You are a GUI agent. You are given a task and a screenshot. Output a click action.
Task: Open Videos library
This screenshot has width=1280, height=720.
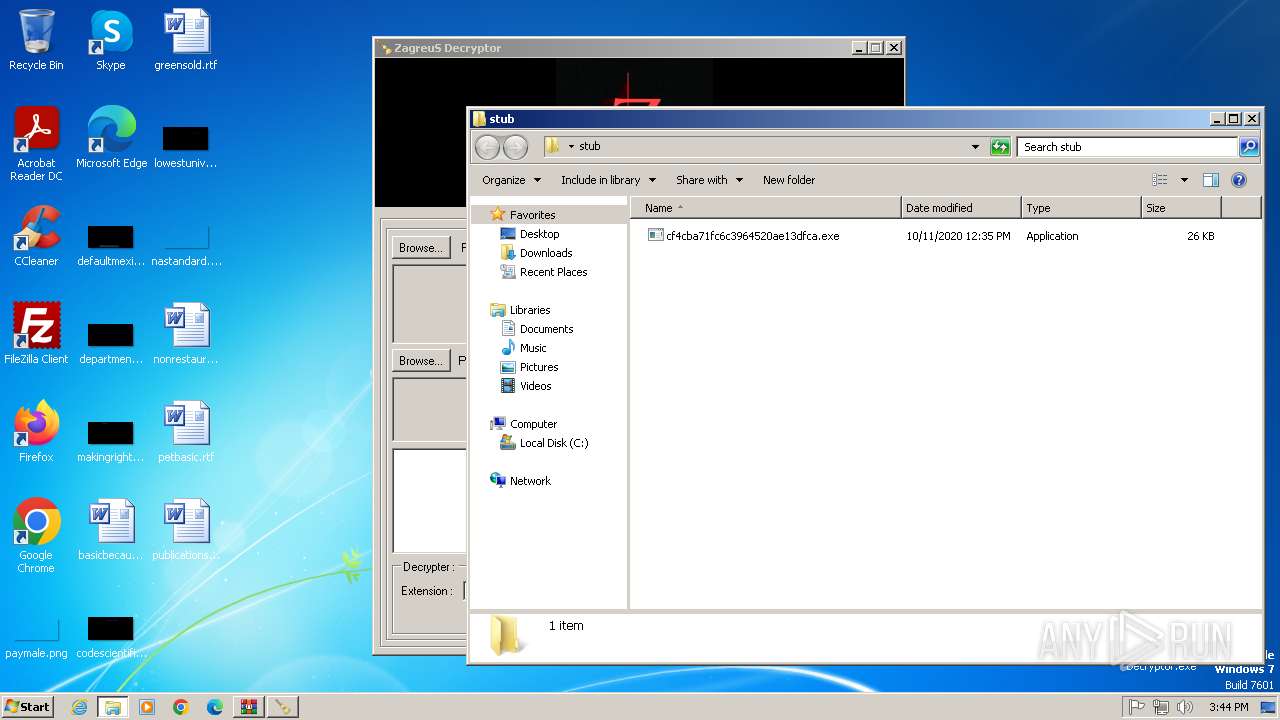[535, 386]
